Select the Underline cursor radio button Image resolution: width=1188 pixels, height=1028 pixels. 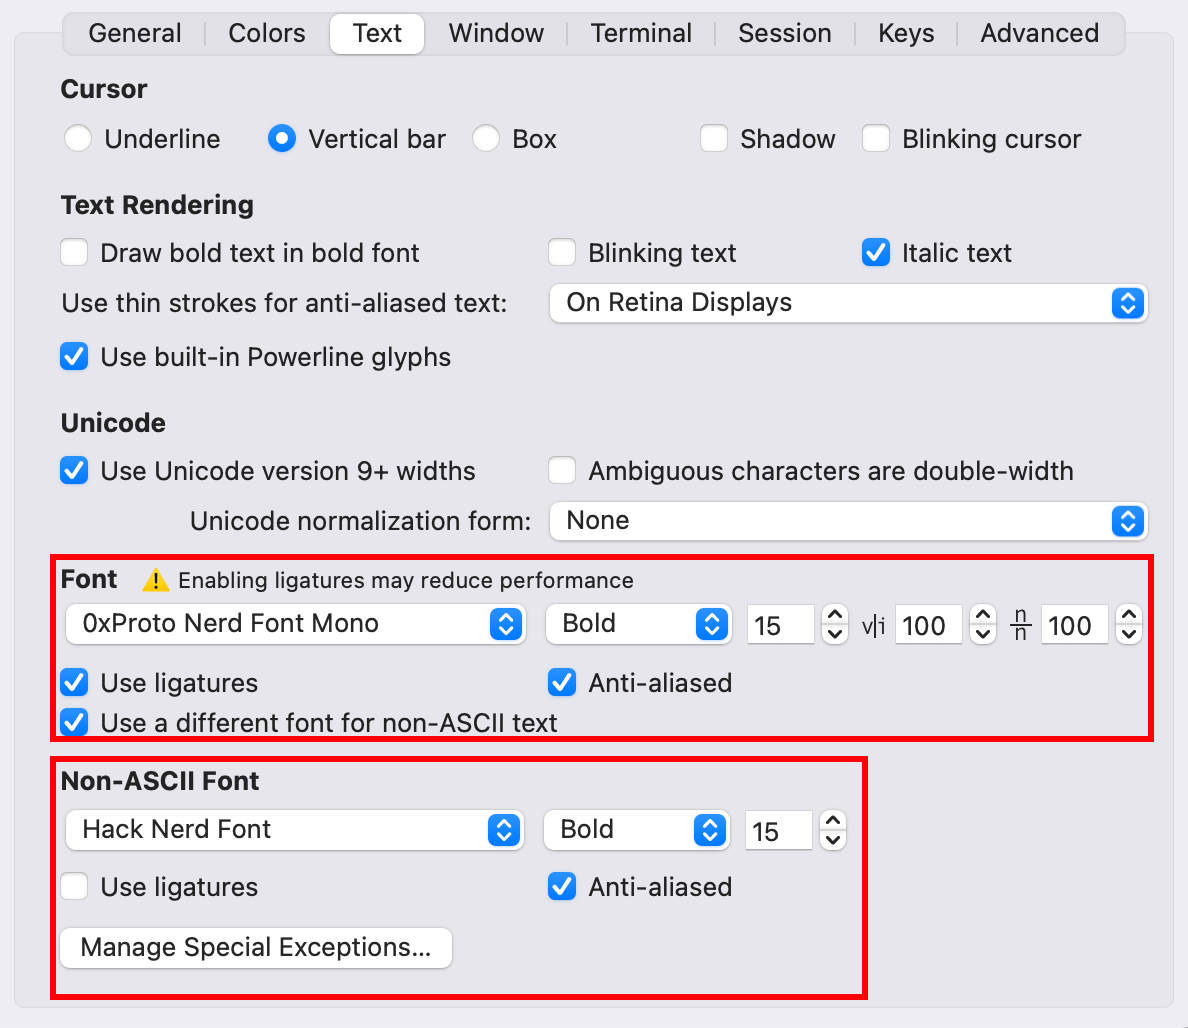coord(78,139)
